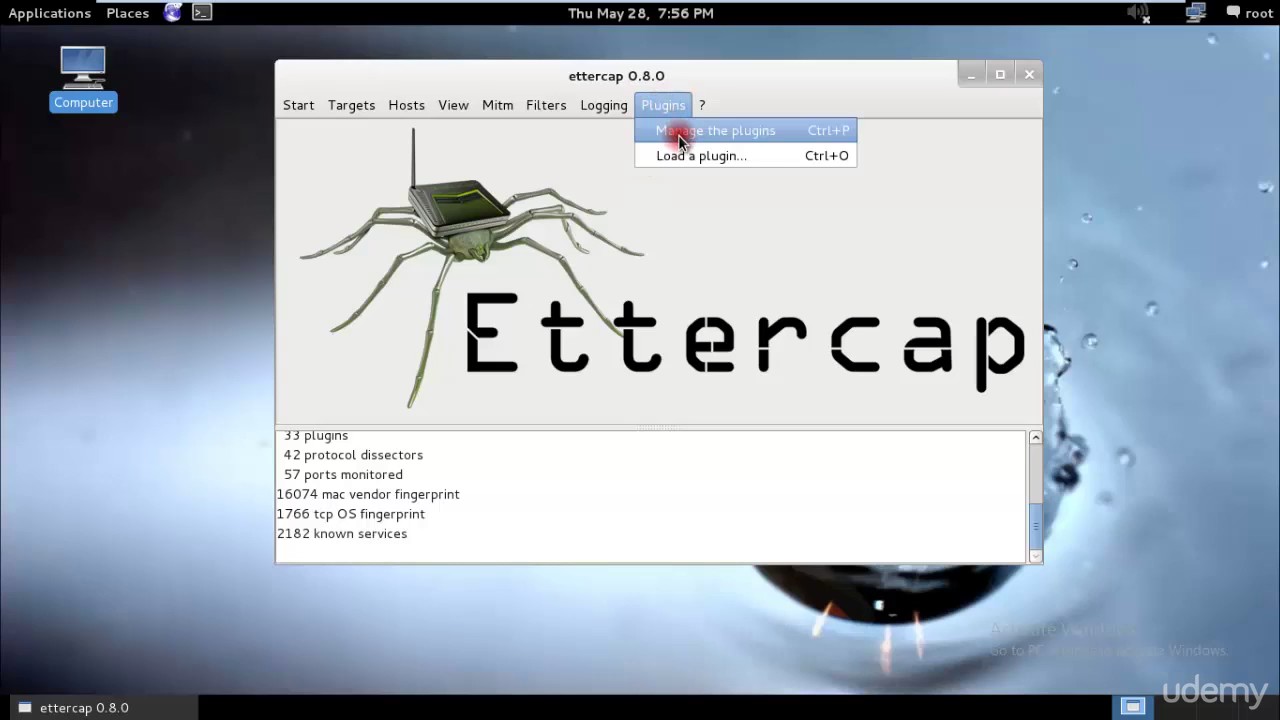Click the '2182 known services' line
This screenshot has height=720, width=1280.
coord(342,533)
